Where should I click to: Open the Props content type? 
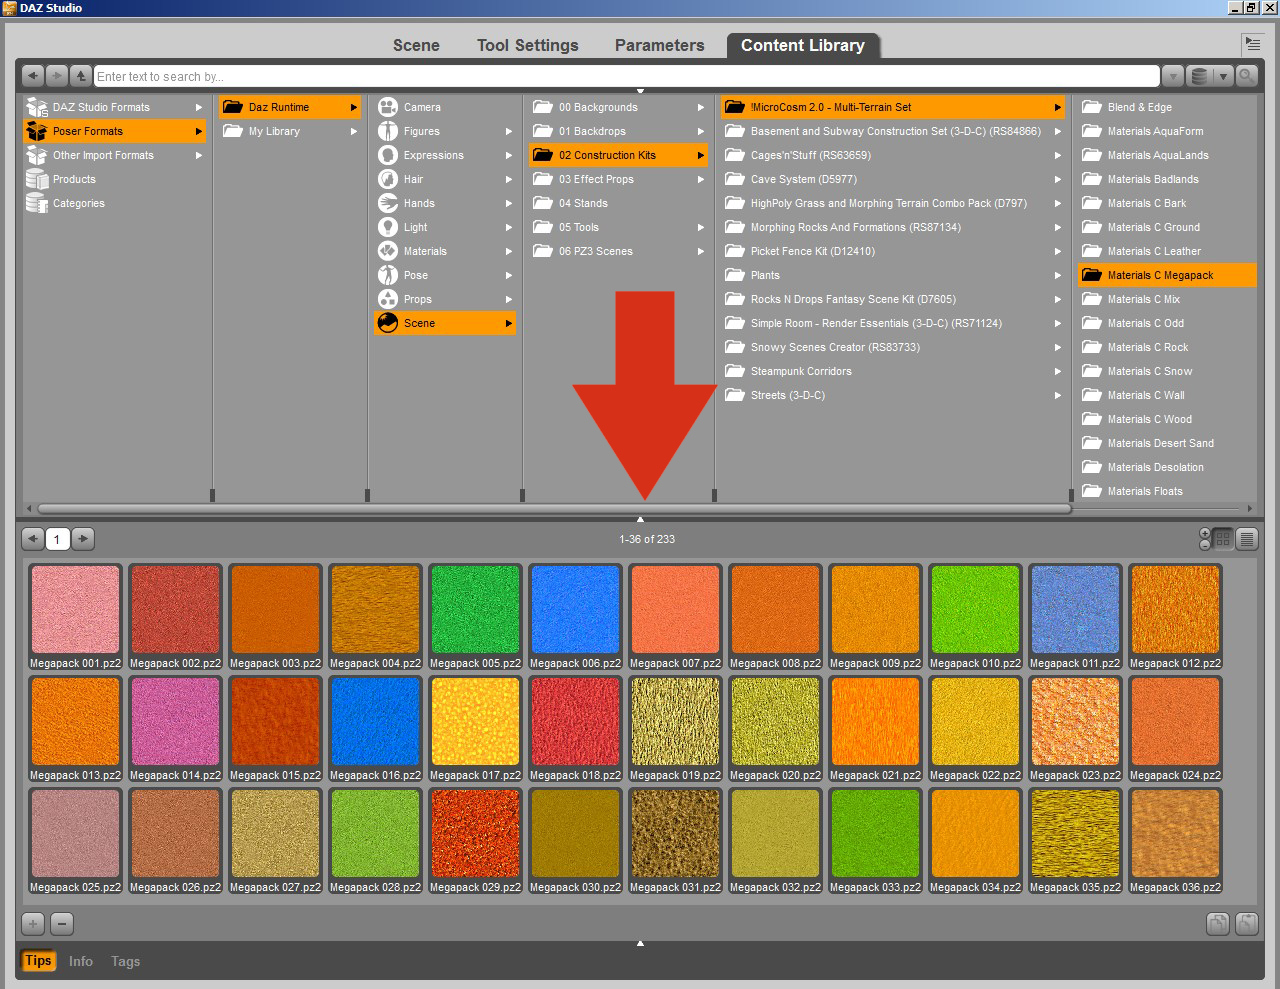(445, 299)
